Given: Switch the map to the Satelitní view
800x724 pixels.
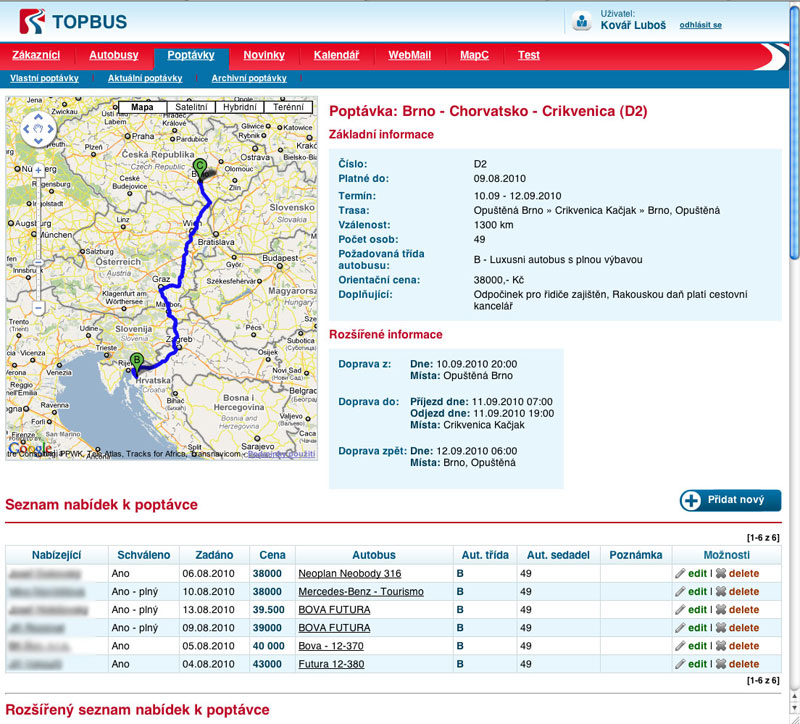Looking at the screenshot, I should point(191,107).
